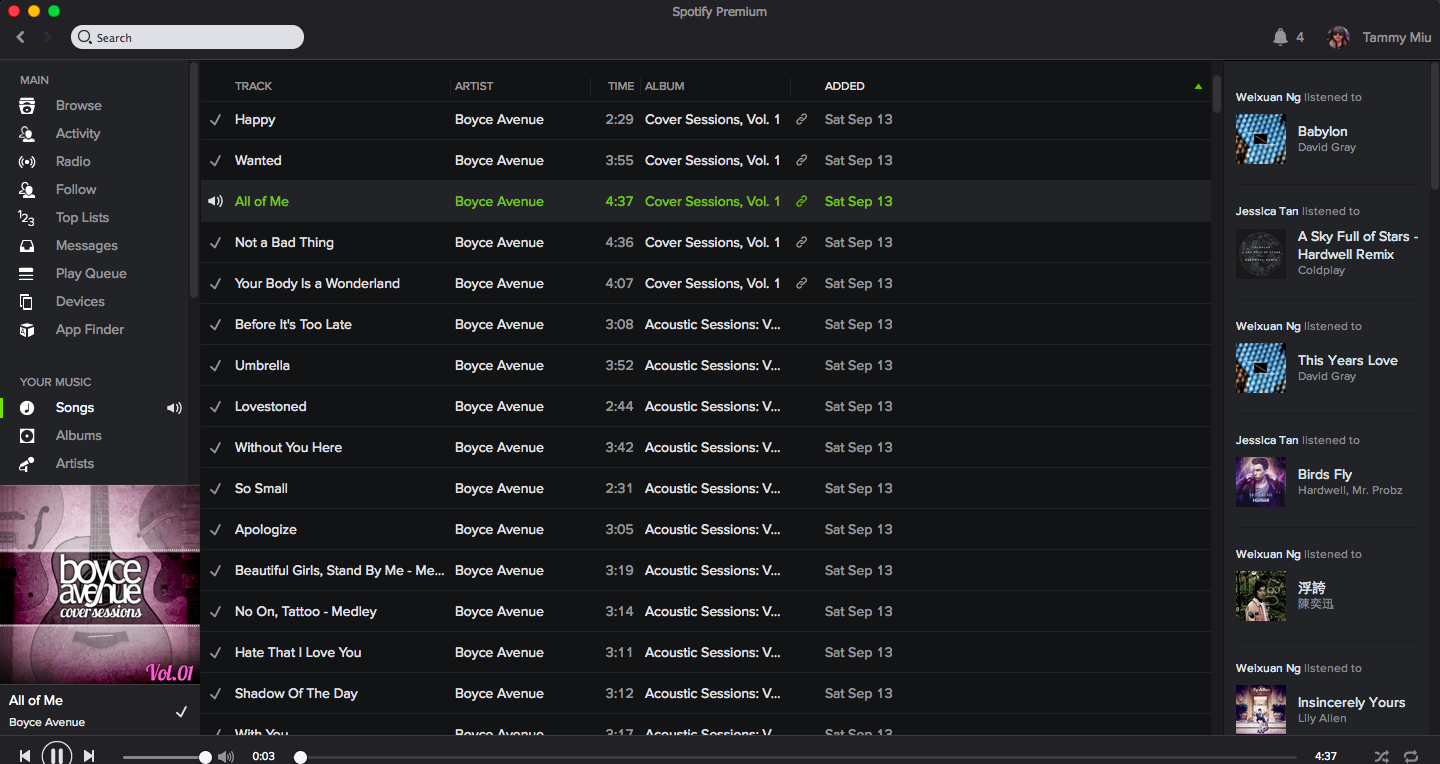Image resolution: width=1440 pixels, height=764 pixels.
Task: Click the link icon beside Happy
Action: (x=801, y=119)
